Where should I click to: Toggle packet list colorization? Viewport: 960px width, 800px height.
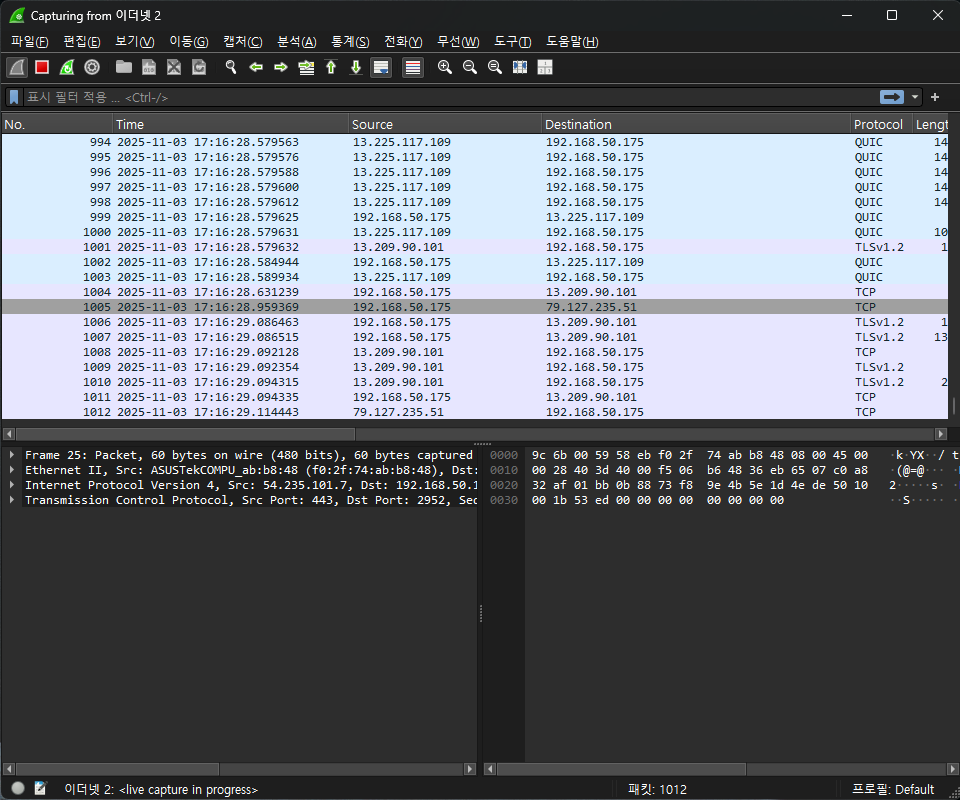pos(412,67)
